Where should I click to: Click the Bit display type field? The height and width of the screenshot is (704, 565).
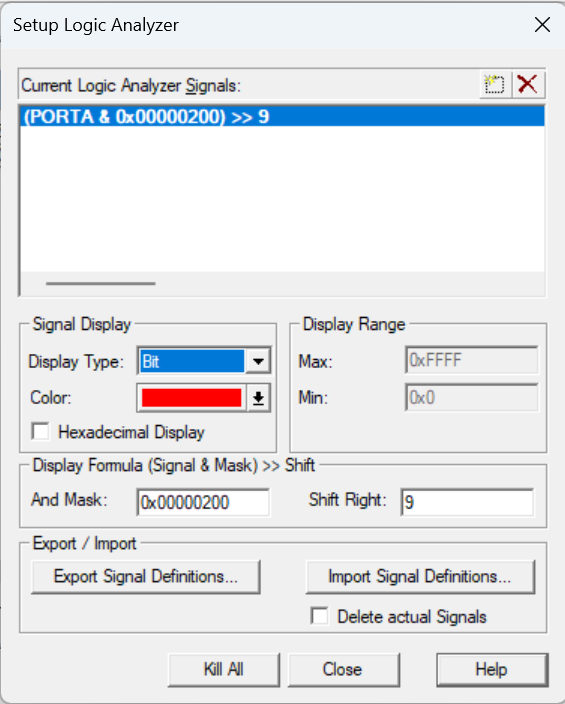pyautogui.click(x=192, y=361)
